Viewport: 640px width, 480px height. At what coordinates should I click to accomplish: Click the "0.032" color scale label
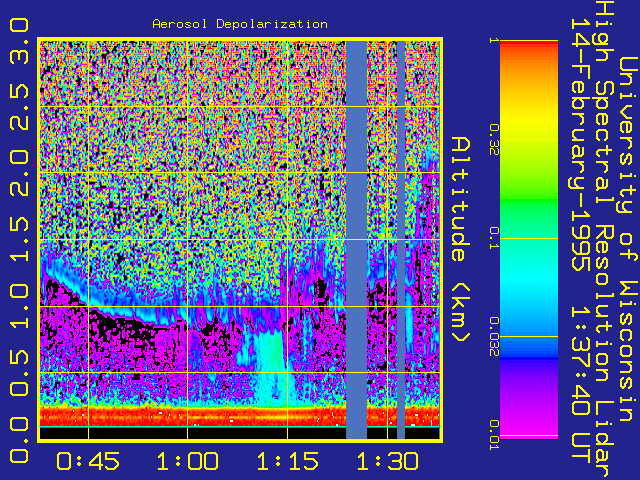pos(494,337)
